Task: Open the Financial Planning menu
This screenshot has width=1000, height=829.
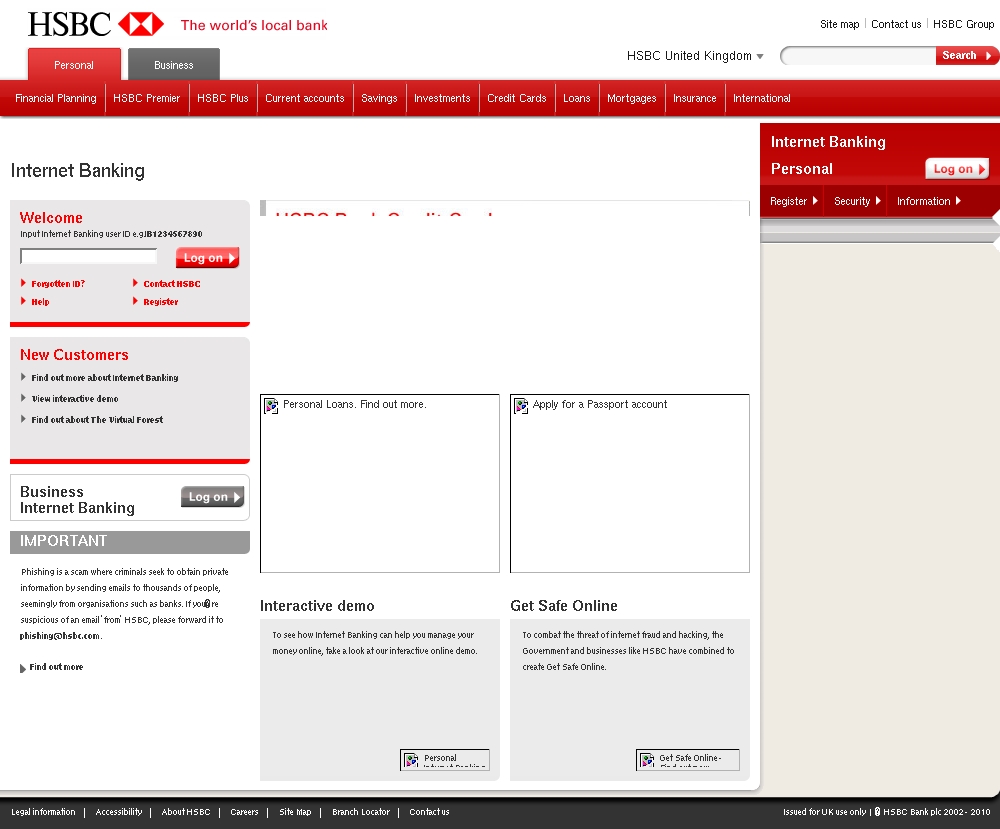Action: click(55, 98)
